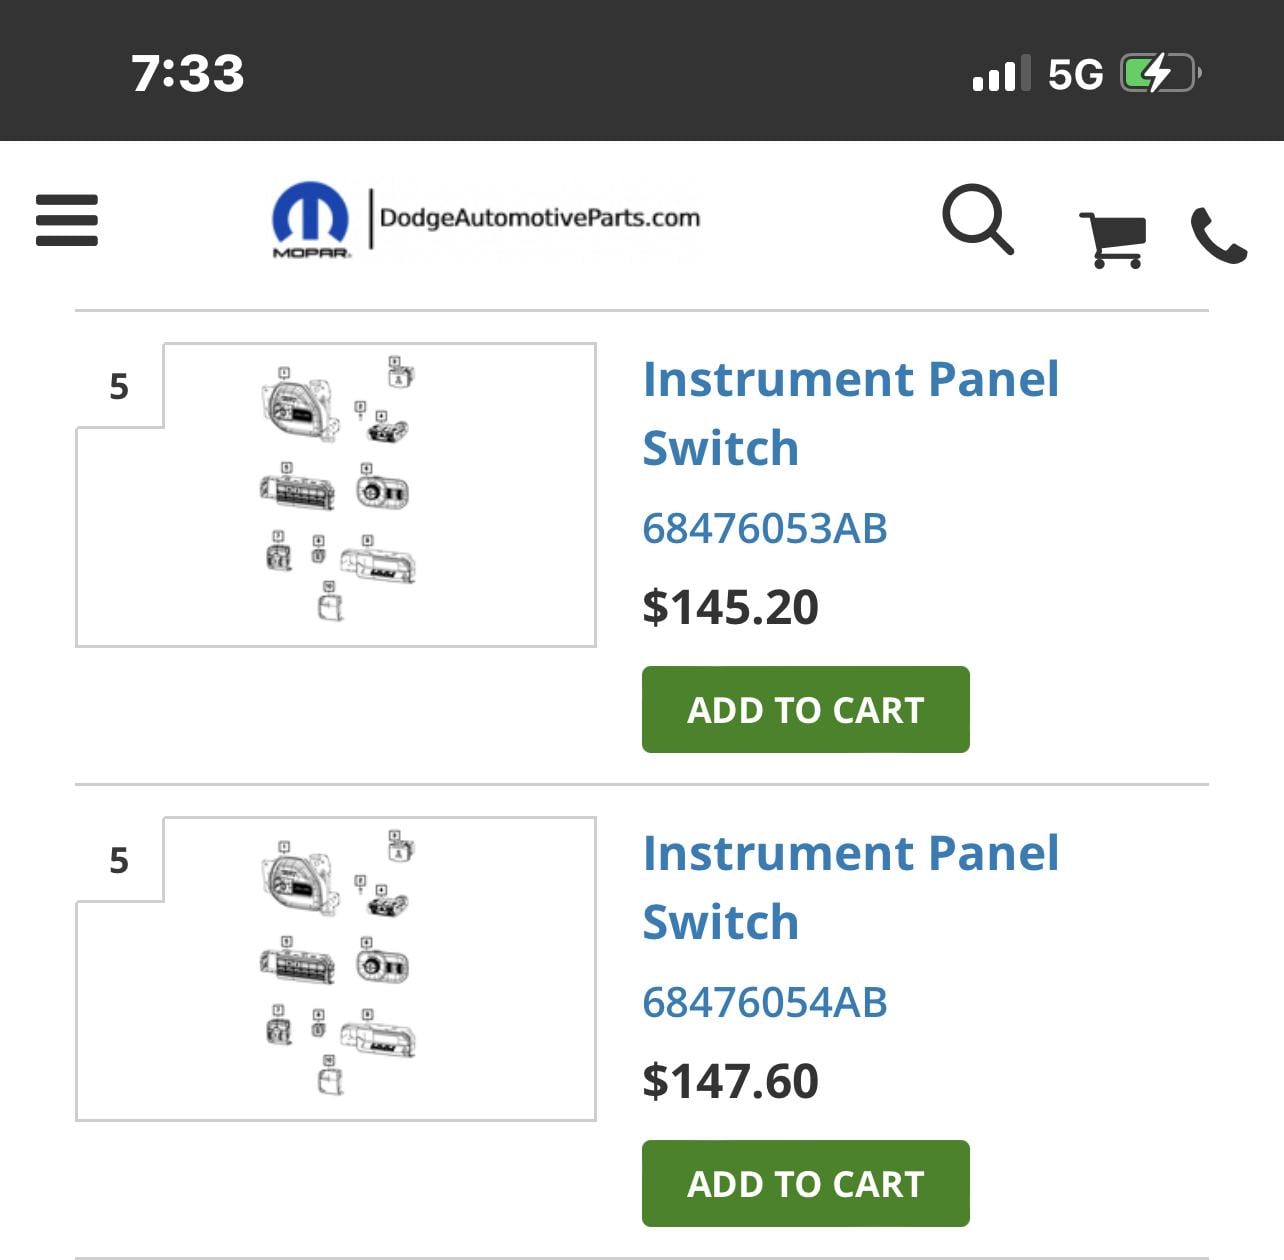Click the DodgeAutomotiveParts.com site name
Image resolution: width=1284 pixels, height=1260 pixels.
[x=540, y=218]
